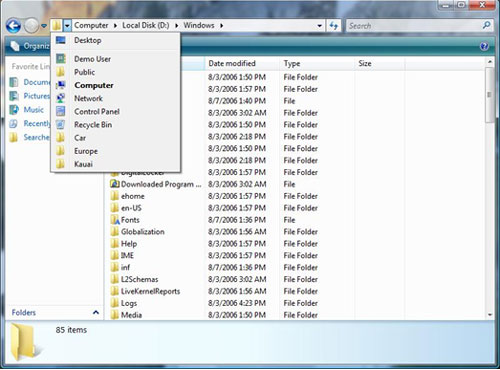500x370 pixels.
Task: Open the Recently Changed favorite link
Action: pyautogui.click(x=30, y=123)
